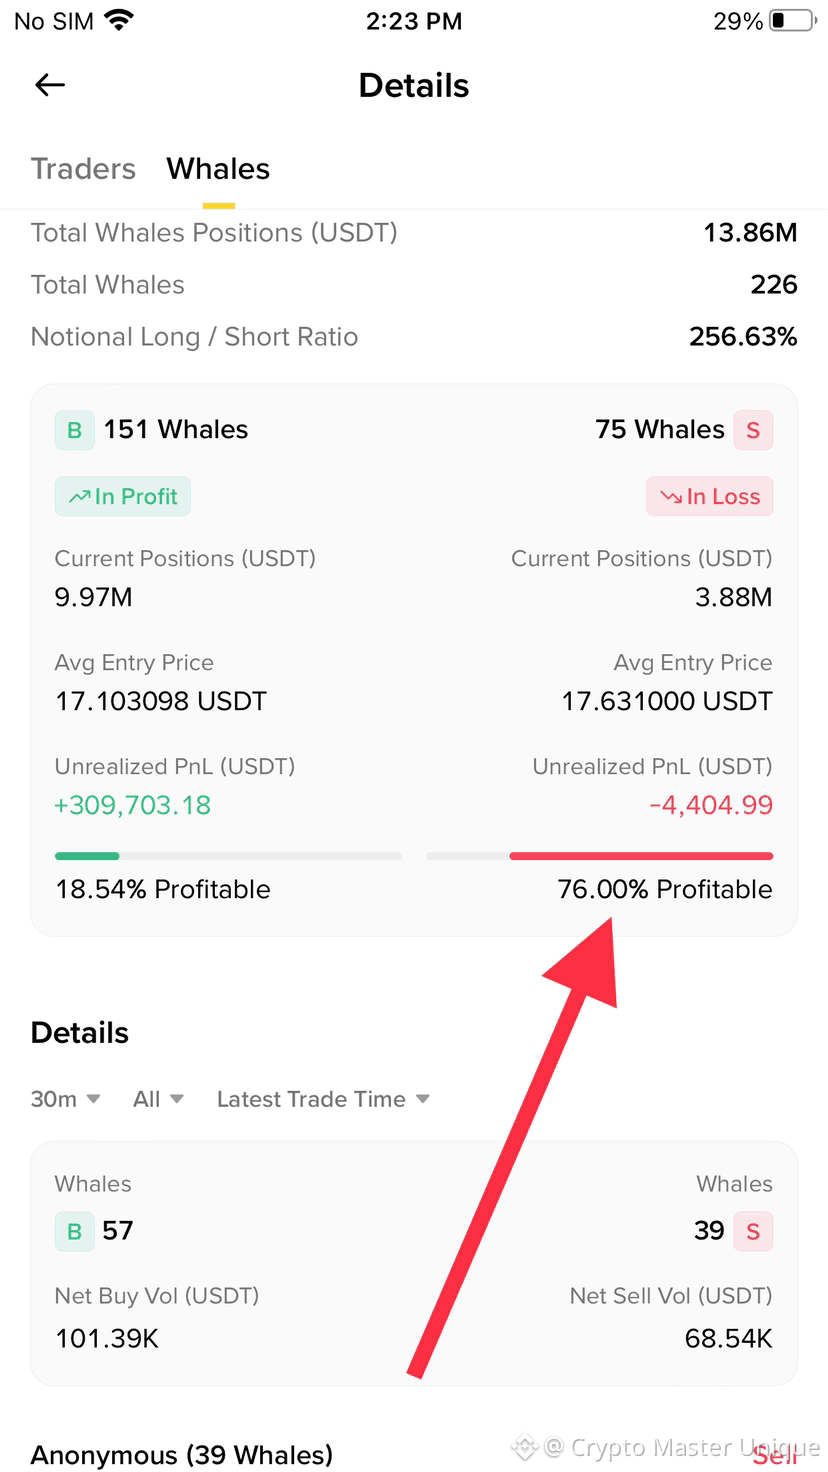Tap the In Profit trend badge
The height and width of the screenshot is (1472, 828).
click(122, 496)
